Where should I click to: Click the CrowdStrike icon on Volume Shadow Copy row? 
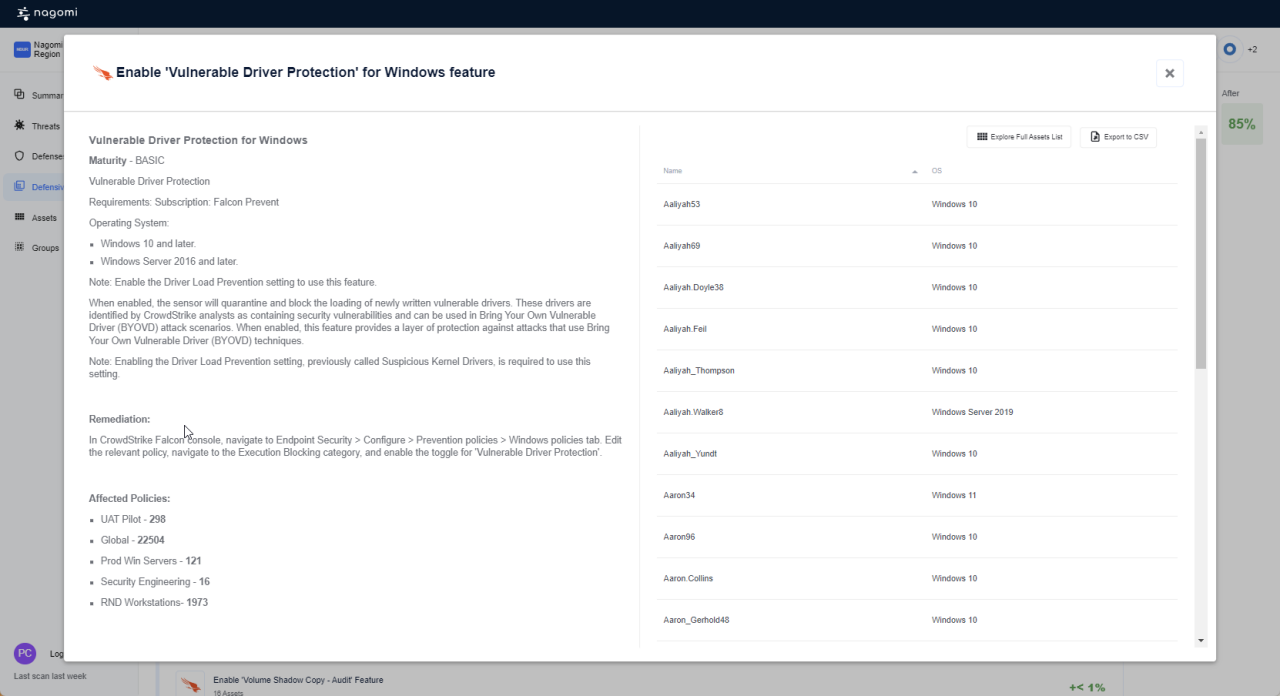190,684
